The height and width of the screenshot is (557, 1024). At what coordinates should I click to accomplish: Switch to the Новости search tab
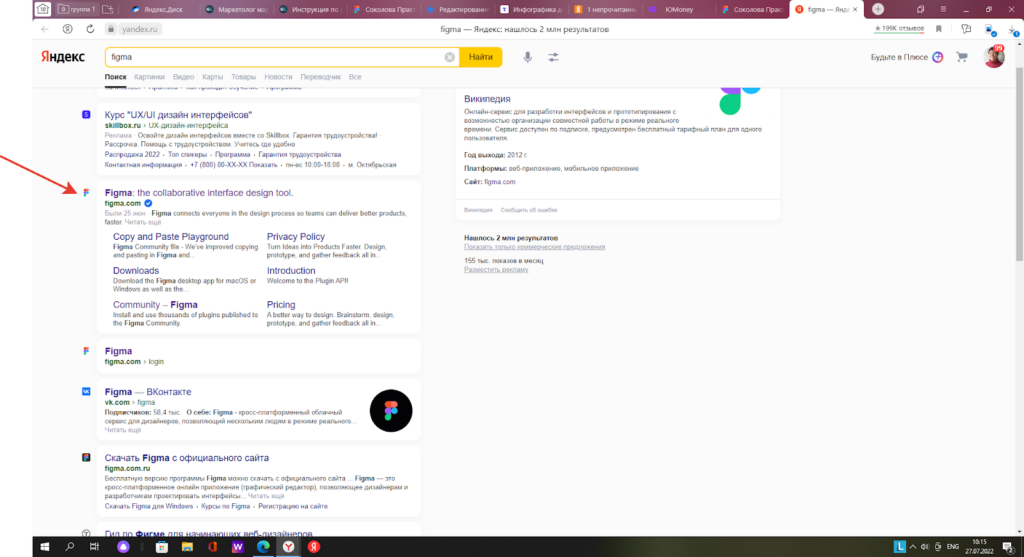[x=278, y=77]
